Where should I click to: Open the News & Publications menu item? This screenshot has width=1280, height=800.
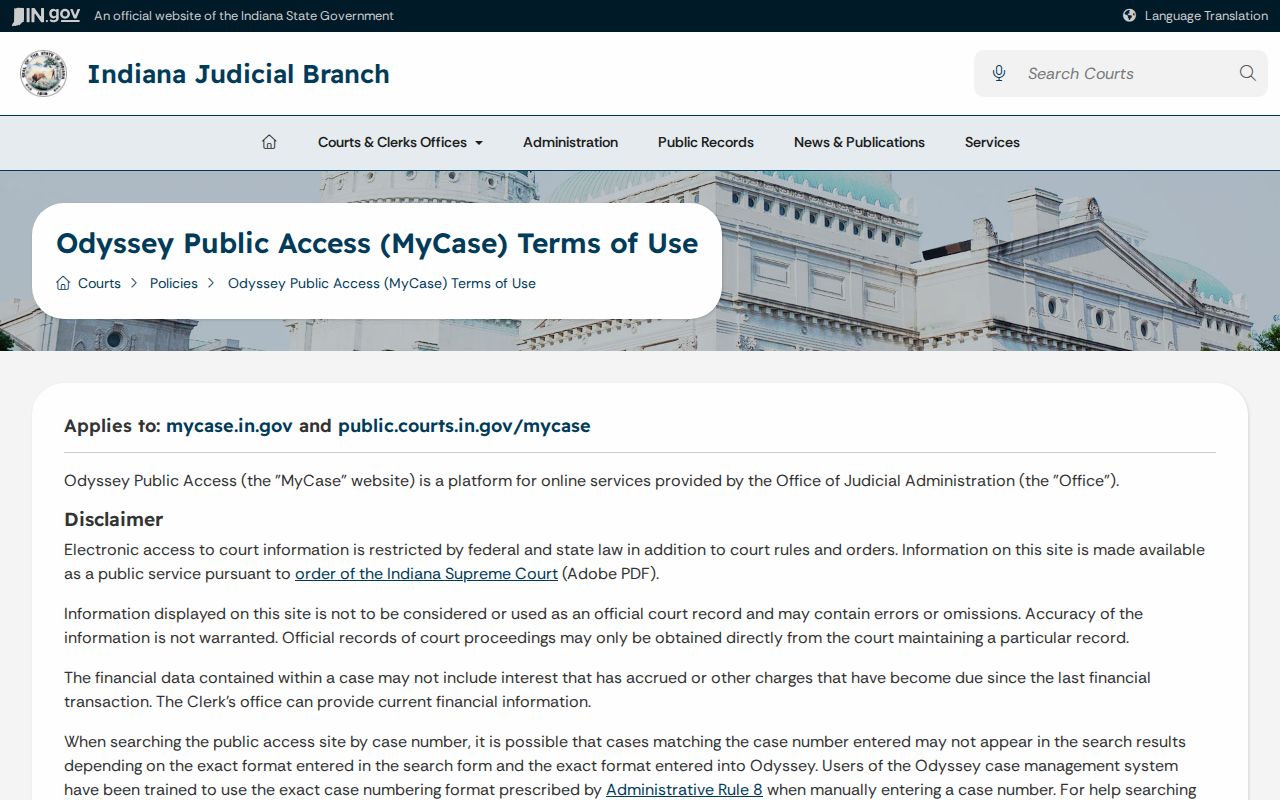859,142
